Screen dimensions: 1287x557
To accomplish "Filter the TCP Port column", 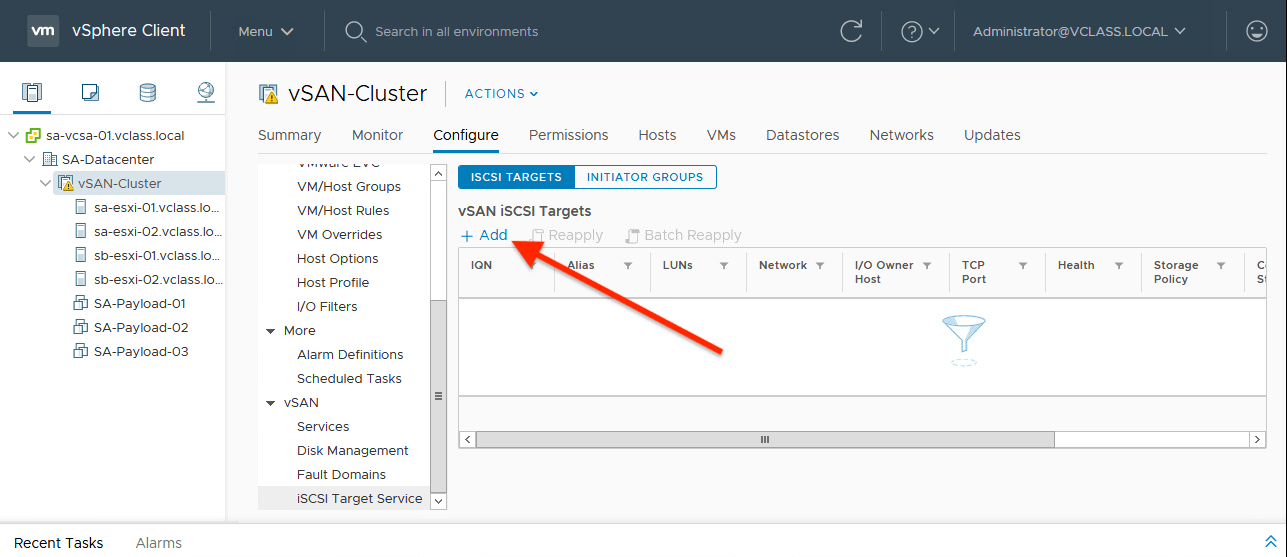I will point(1023,265).
